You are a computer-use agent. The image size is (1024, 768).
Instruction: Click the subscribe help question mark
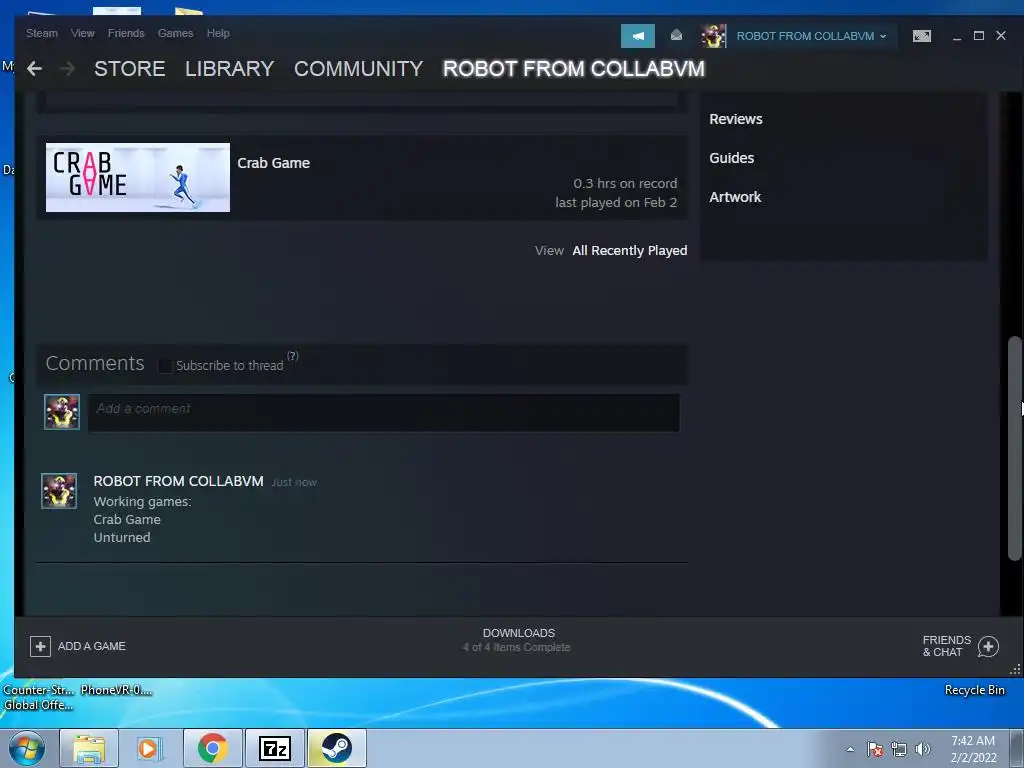point(293,356)
